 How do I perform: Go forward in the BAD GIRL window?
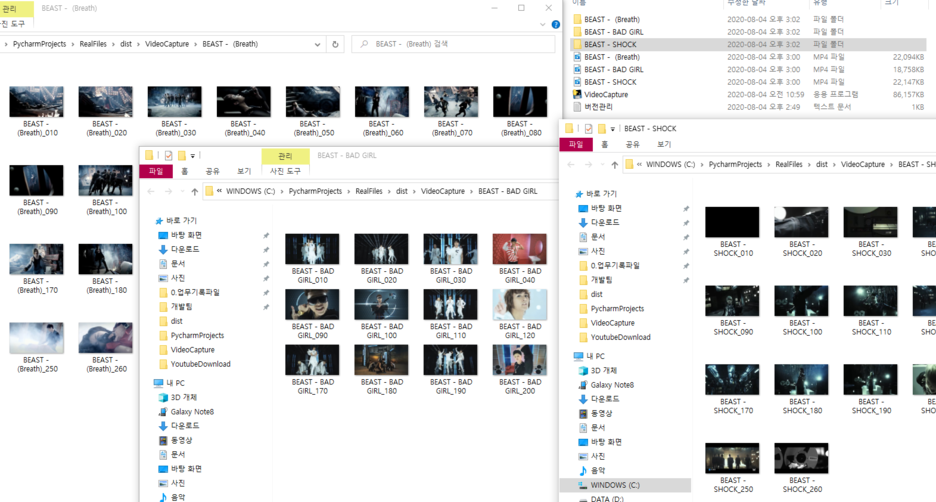(168, 192)
